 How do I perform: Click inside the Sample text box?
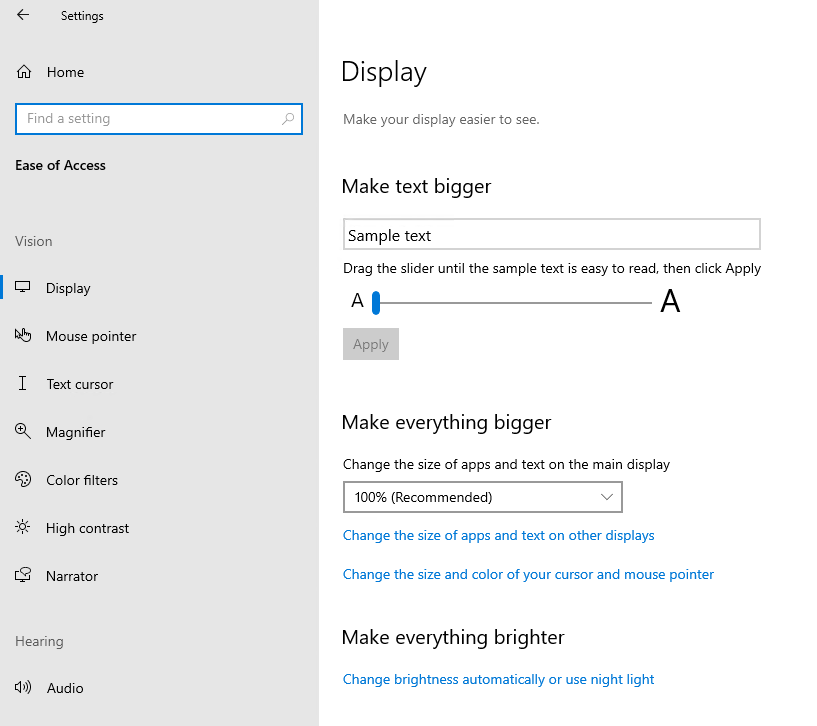click(552, 233)
